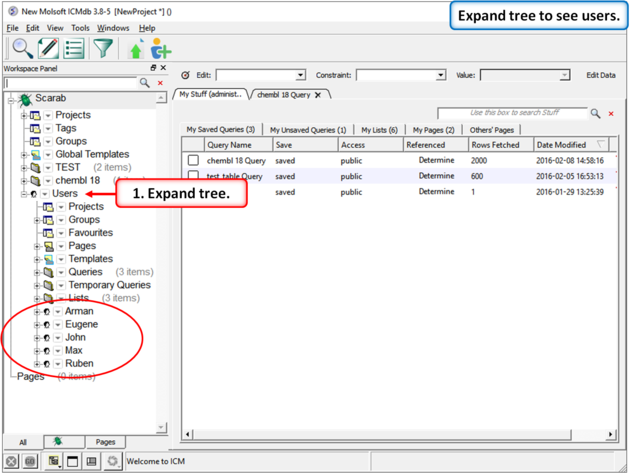Open the Tools menu
Image resolution: width=630 pixels, height=473 pixels.
(x=80, y=28)
